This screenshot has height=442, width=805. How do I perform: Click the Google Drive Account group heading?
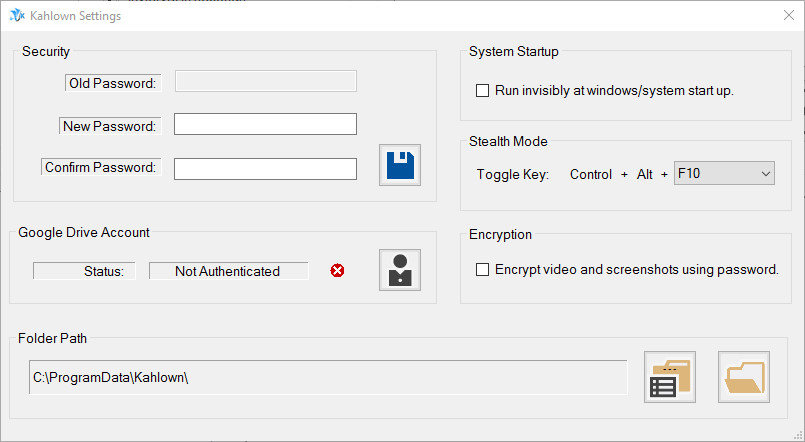click(84, 233)
